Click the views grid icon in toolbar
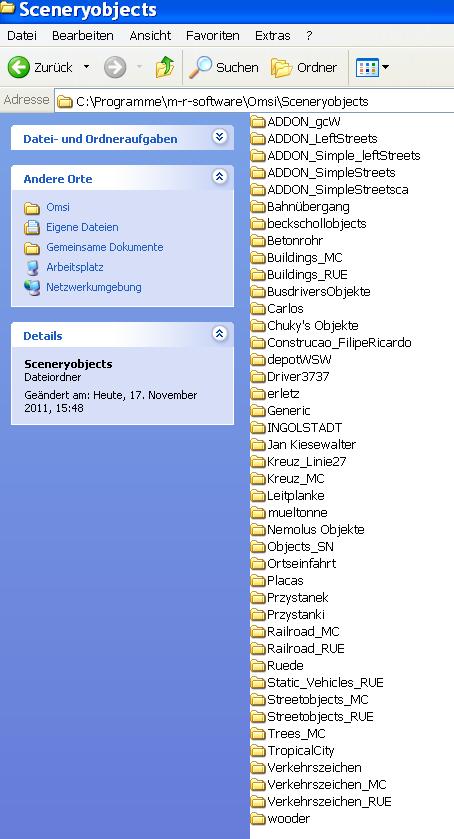454x839 pixels. [367, 67]
